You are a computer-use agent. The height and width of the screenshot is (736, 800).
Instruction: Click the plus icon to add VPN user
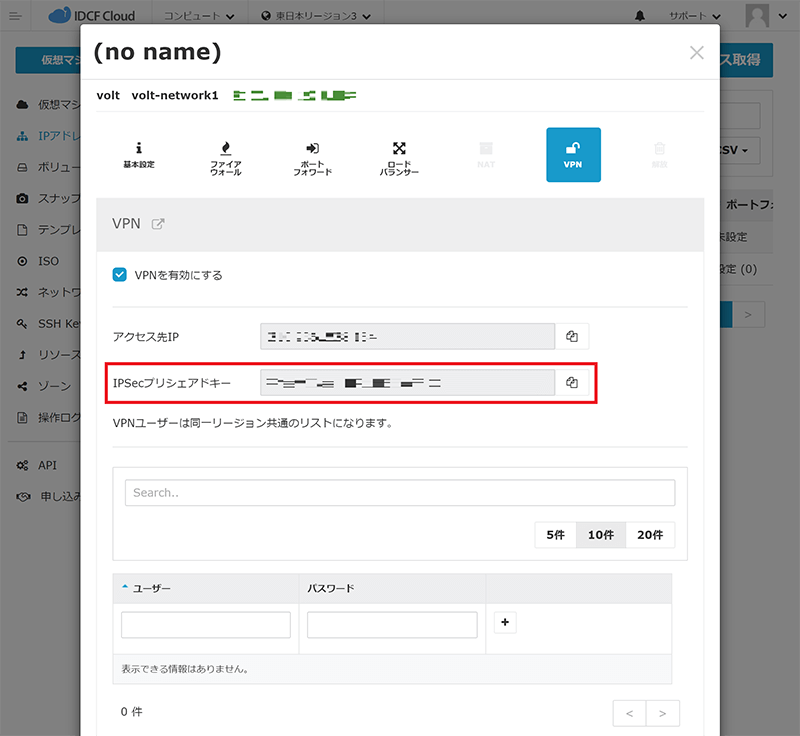click(x=505, y=623)
